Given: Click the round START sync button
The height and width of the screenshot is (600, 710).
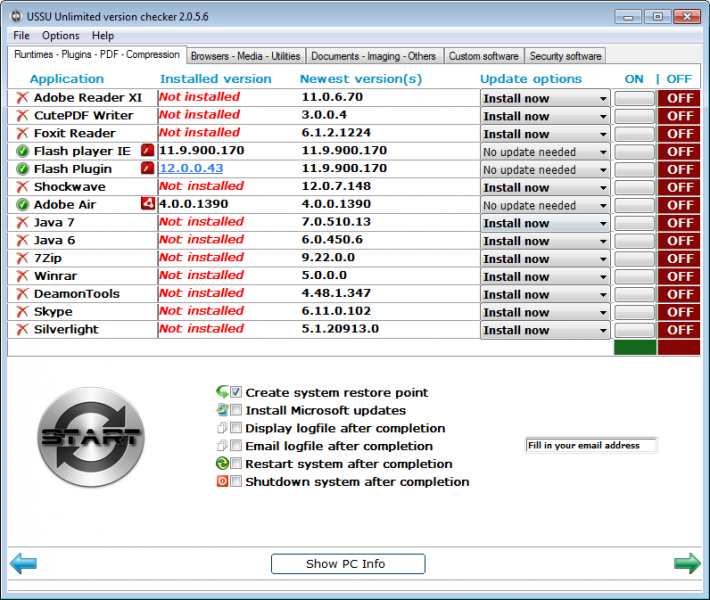Looking at the screenshot, I should [91, 437].
